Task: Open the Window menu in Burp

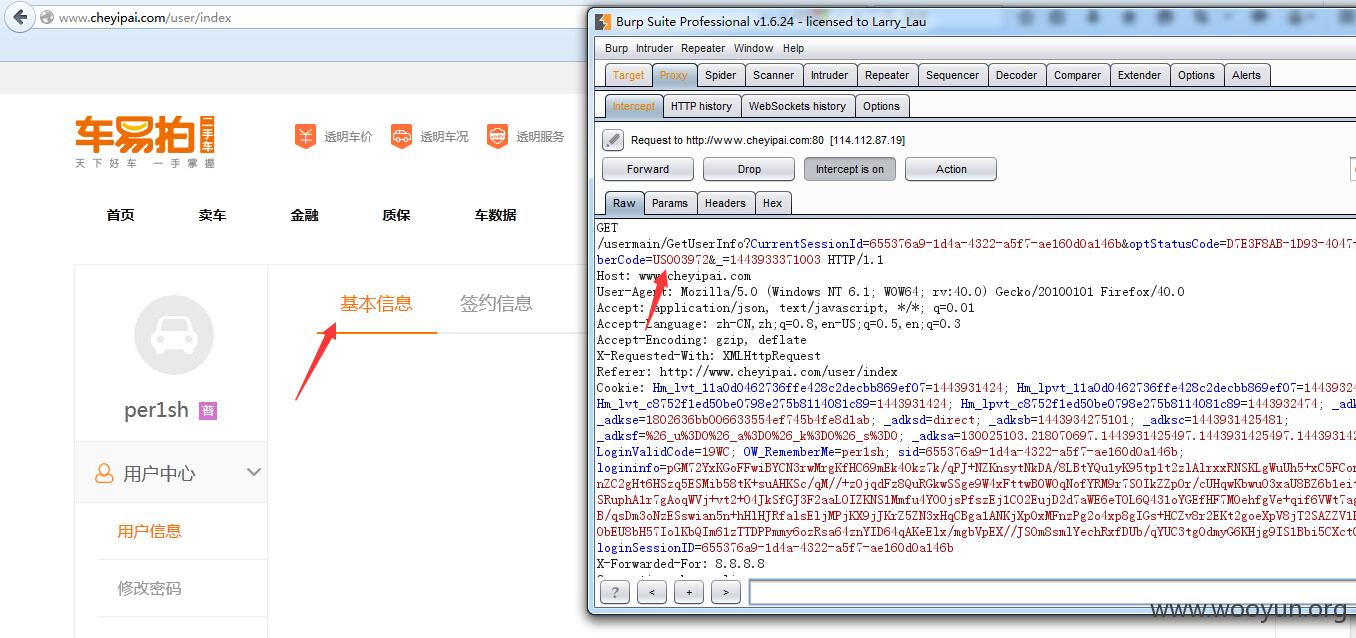Action: tap(753, 48)
